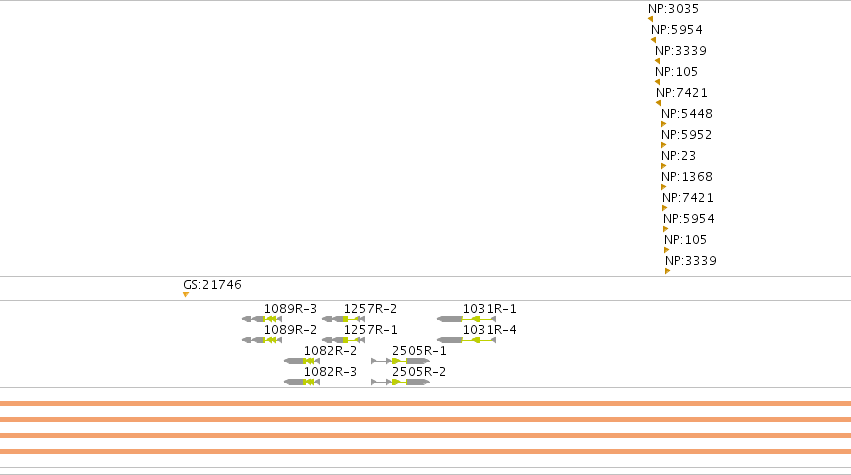
Task: Click the 1031R-1 transcript label
Action: pos(489,309)
